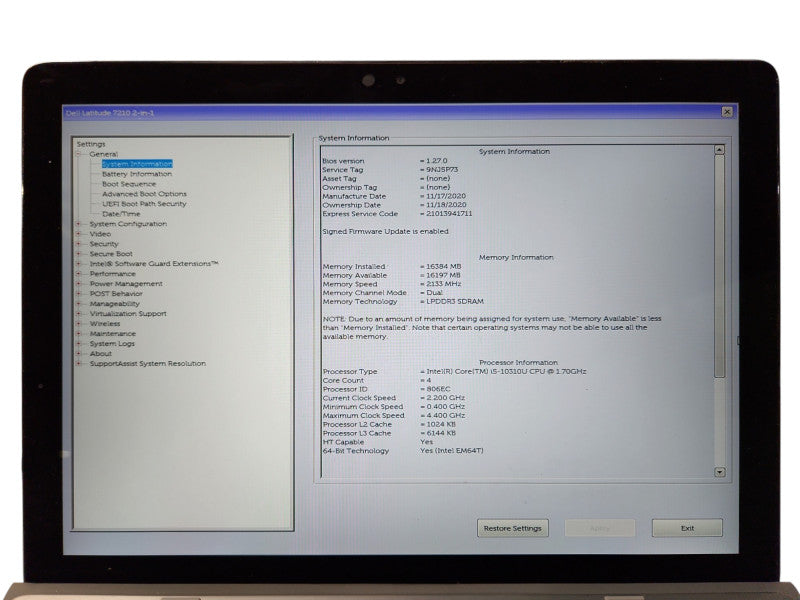Select the Video label
This screenshot has width=800, height=600.
100,234
